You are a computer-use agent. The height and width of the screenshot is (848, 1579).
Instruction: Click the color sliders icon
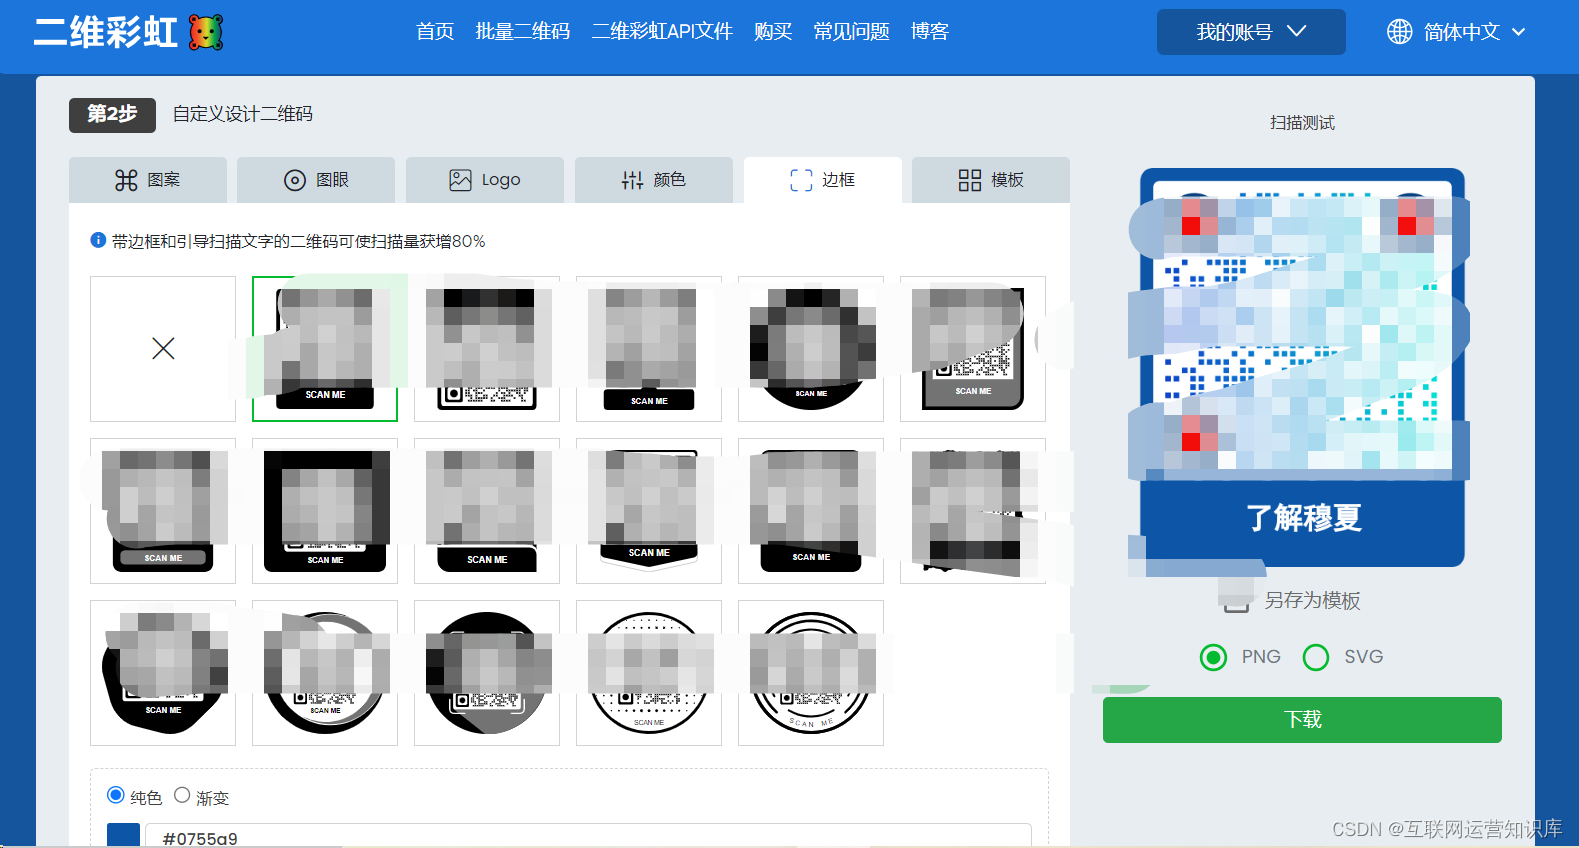(632, 180)
